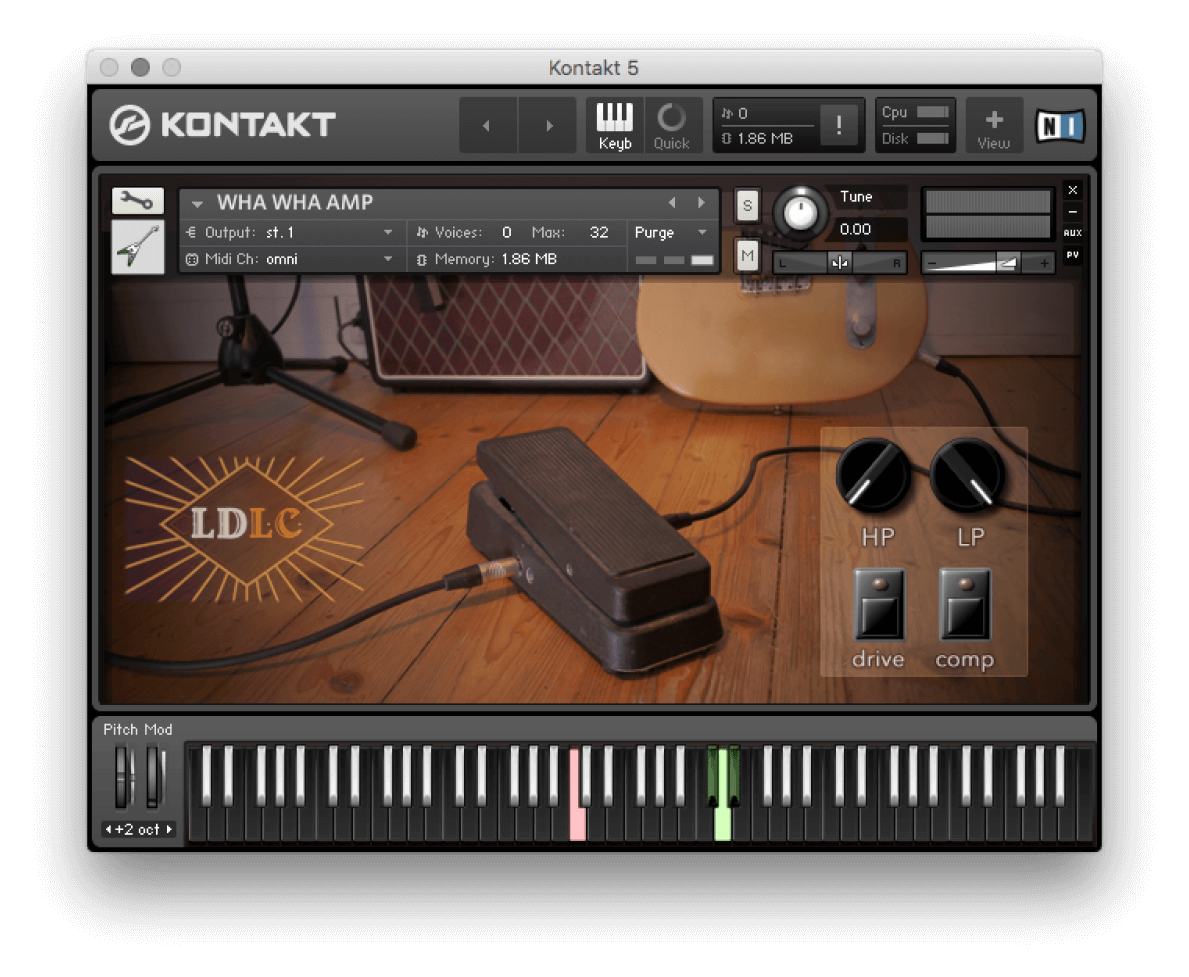Viewport: 1189px width, 977px height.
Task: Click the HP filter knob
Action: click(874, 475)
